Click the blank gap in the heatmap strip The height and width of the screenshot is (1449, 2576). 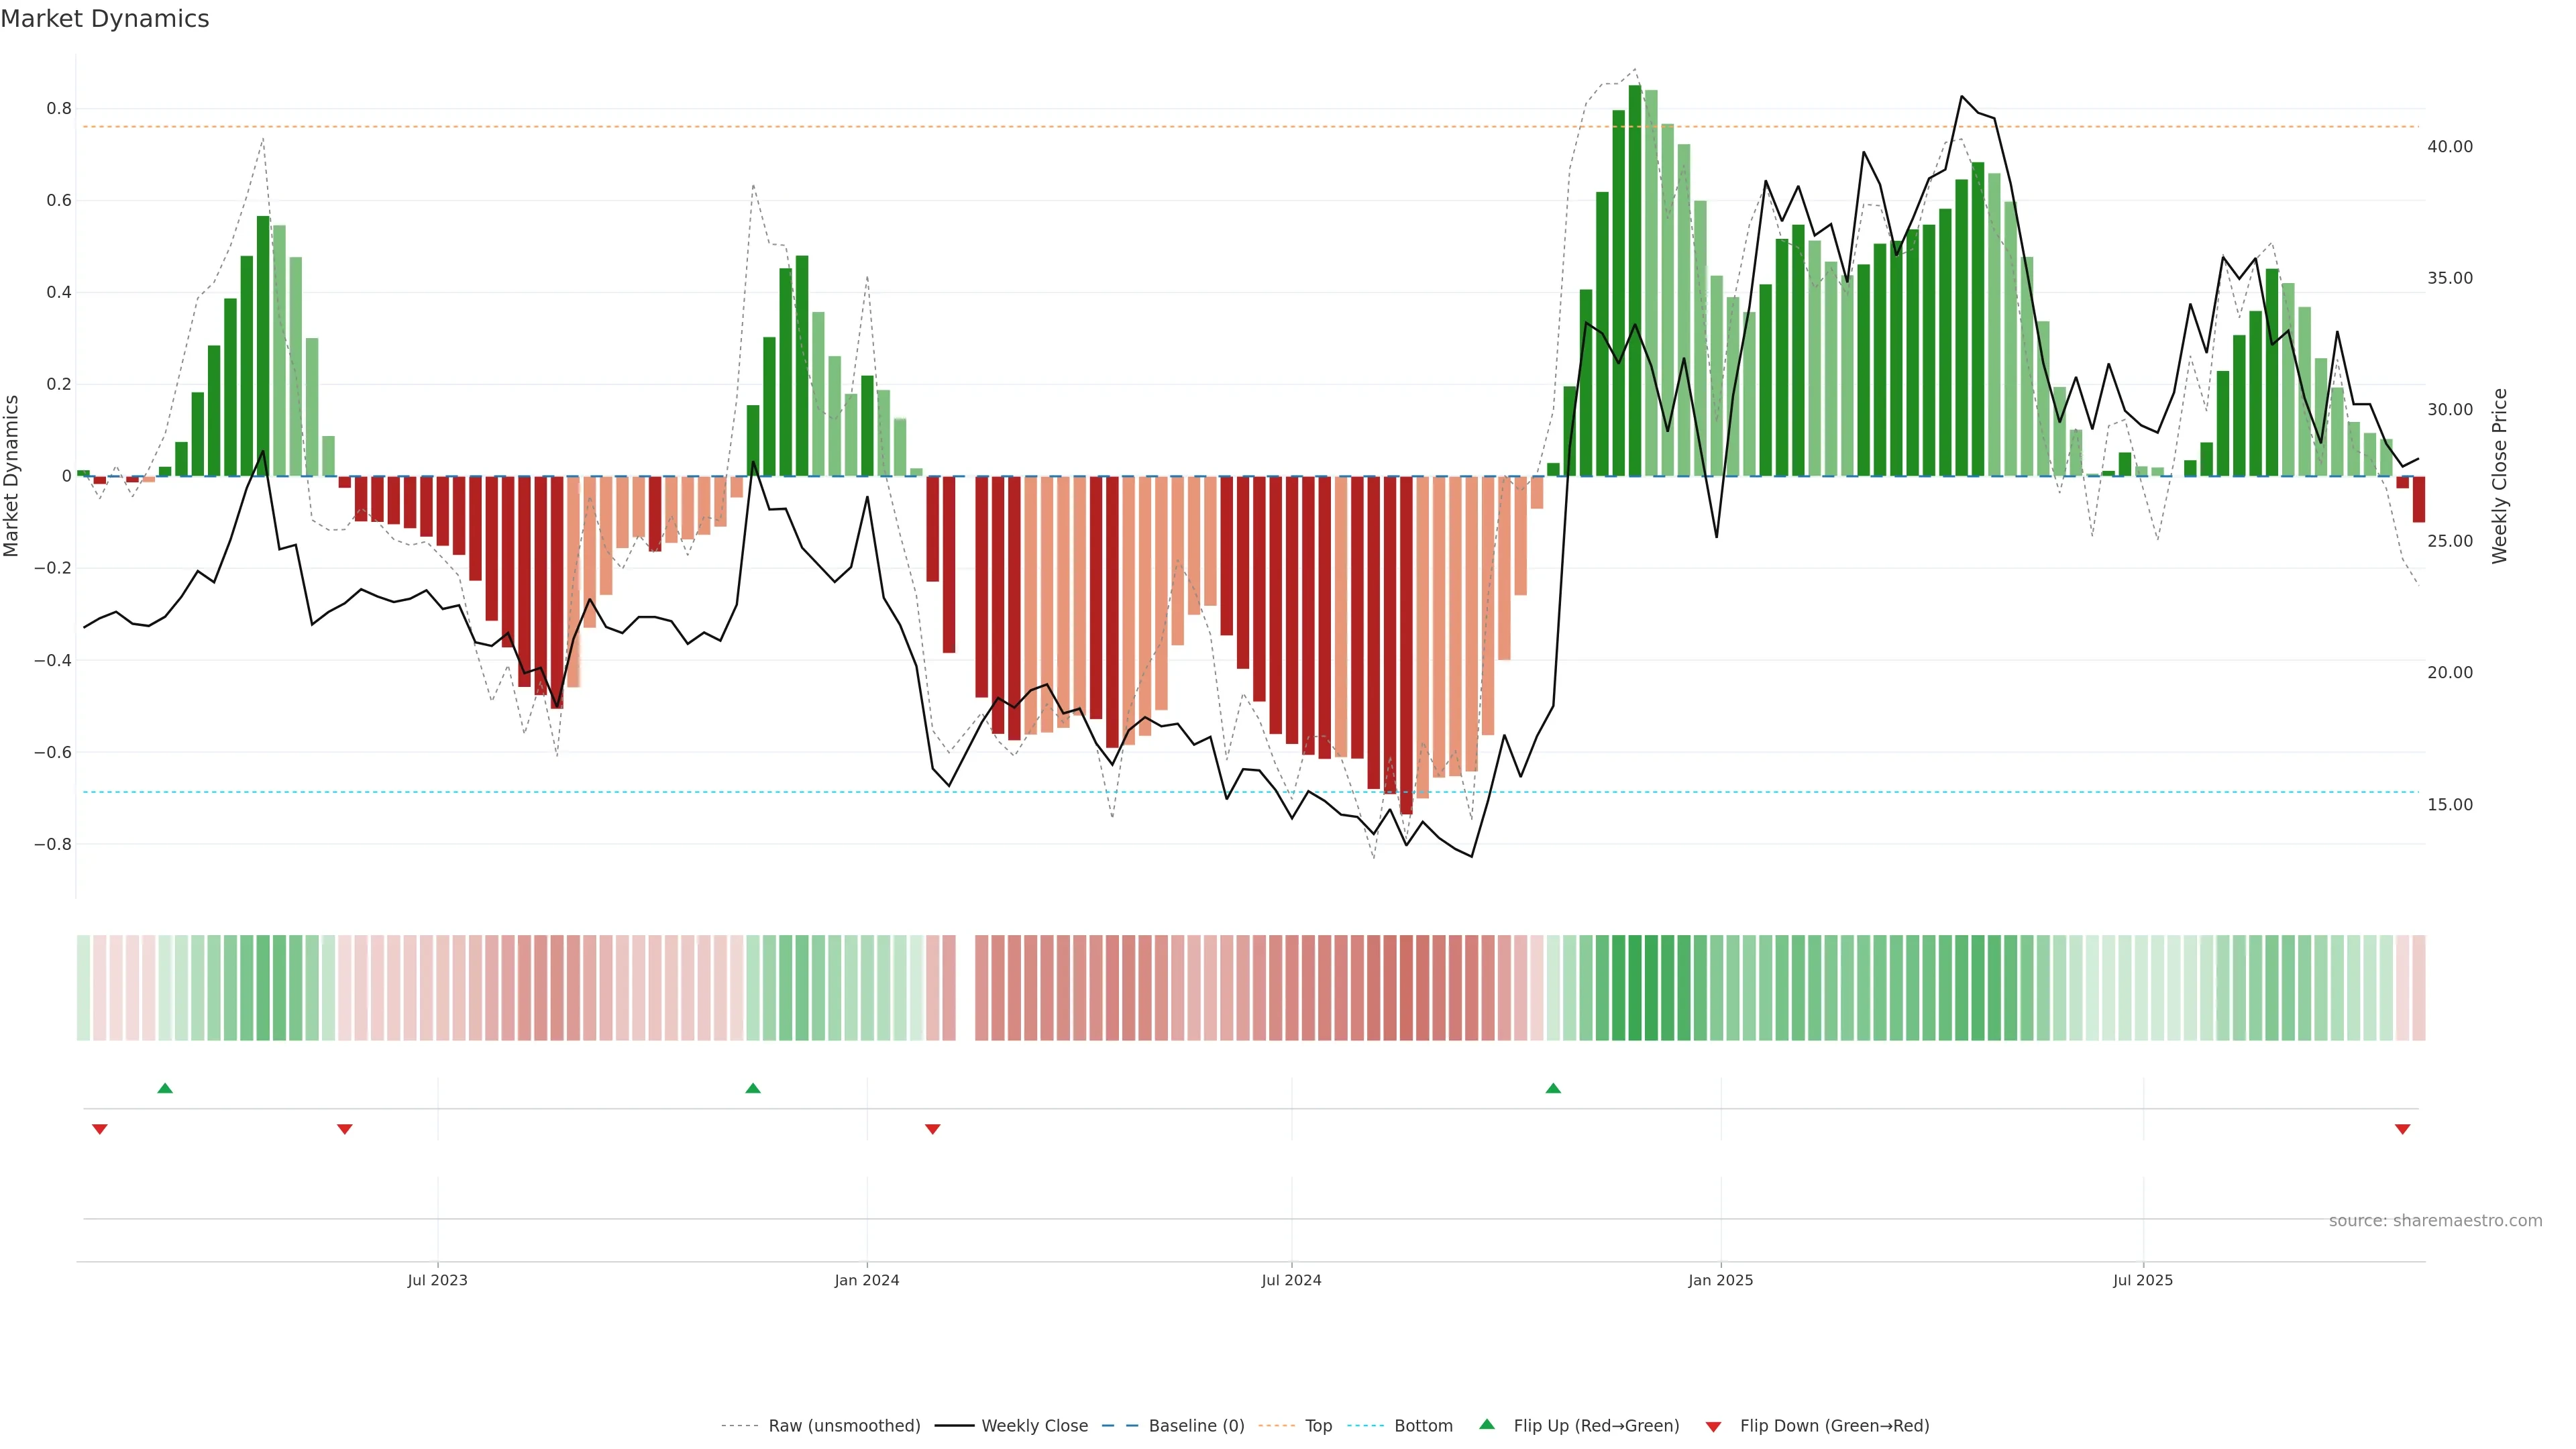click(x=966, y=988)
